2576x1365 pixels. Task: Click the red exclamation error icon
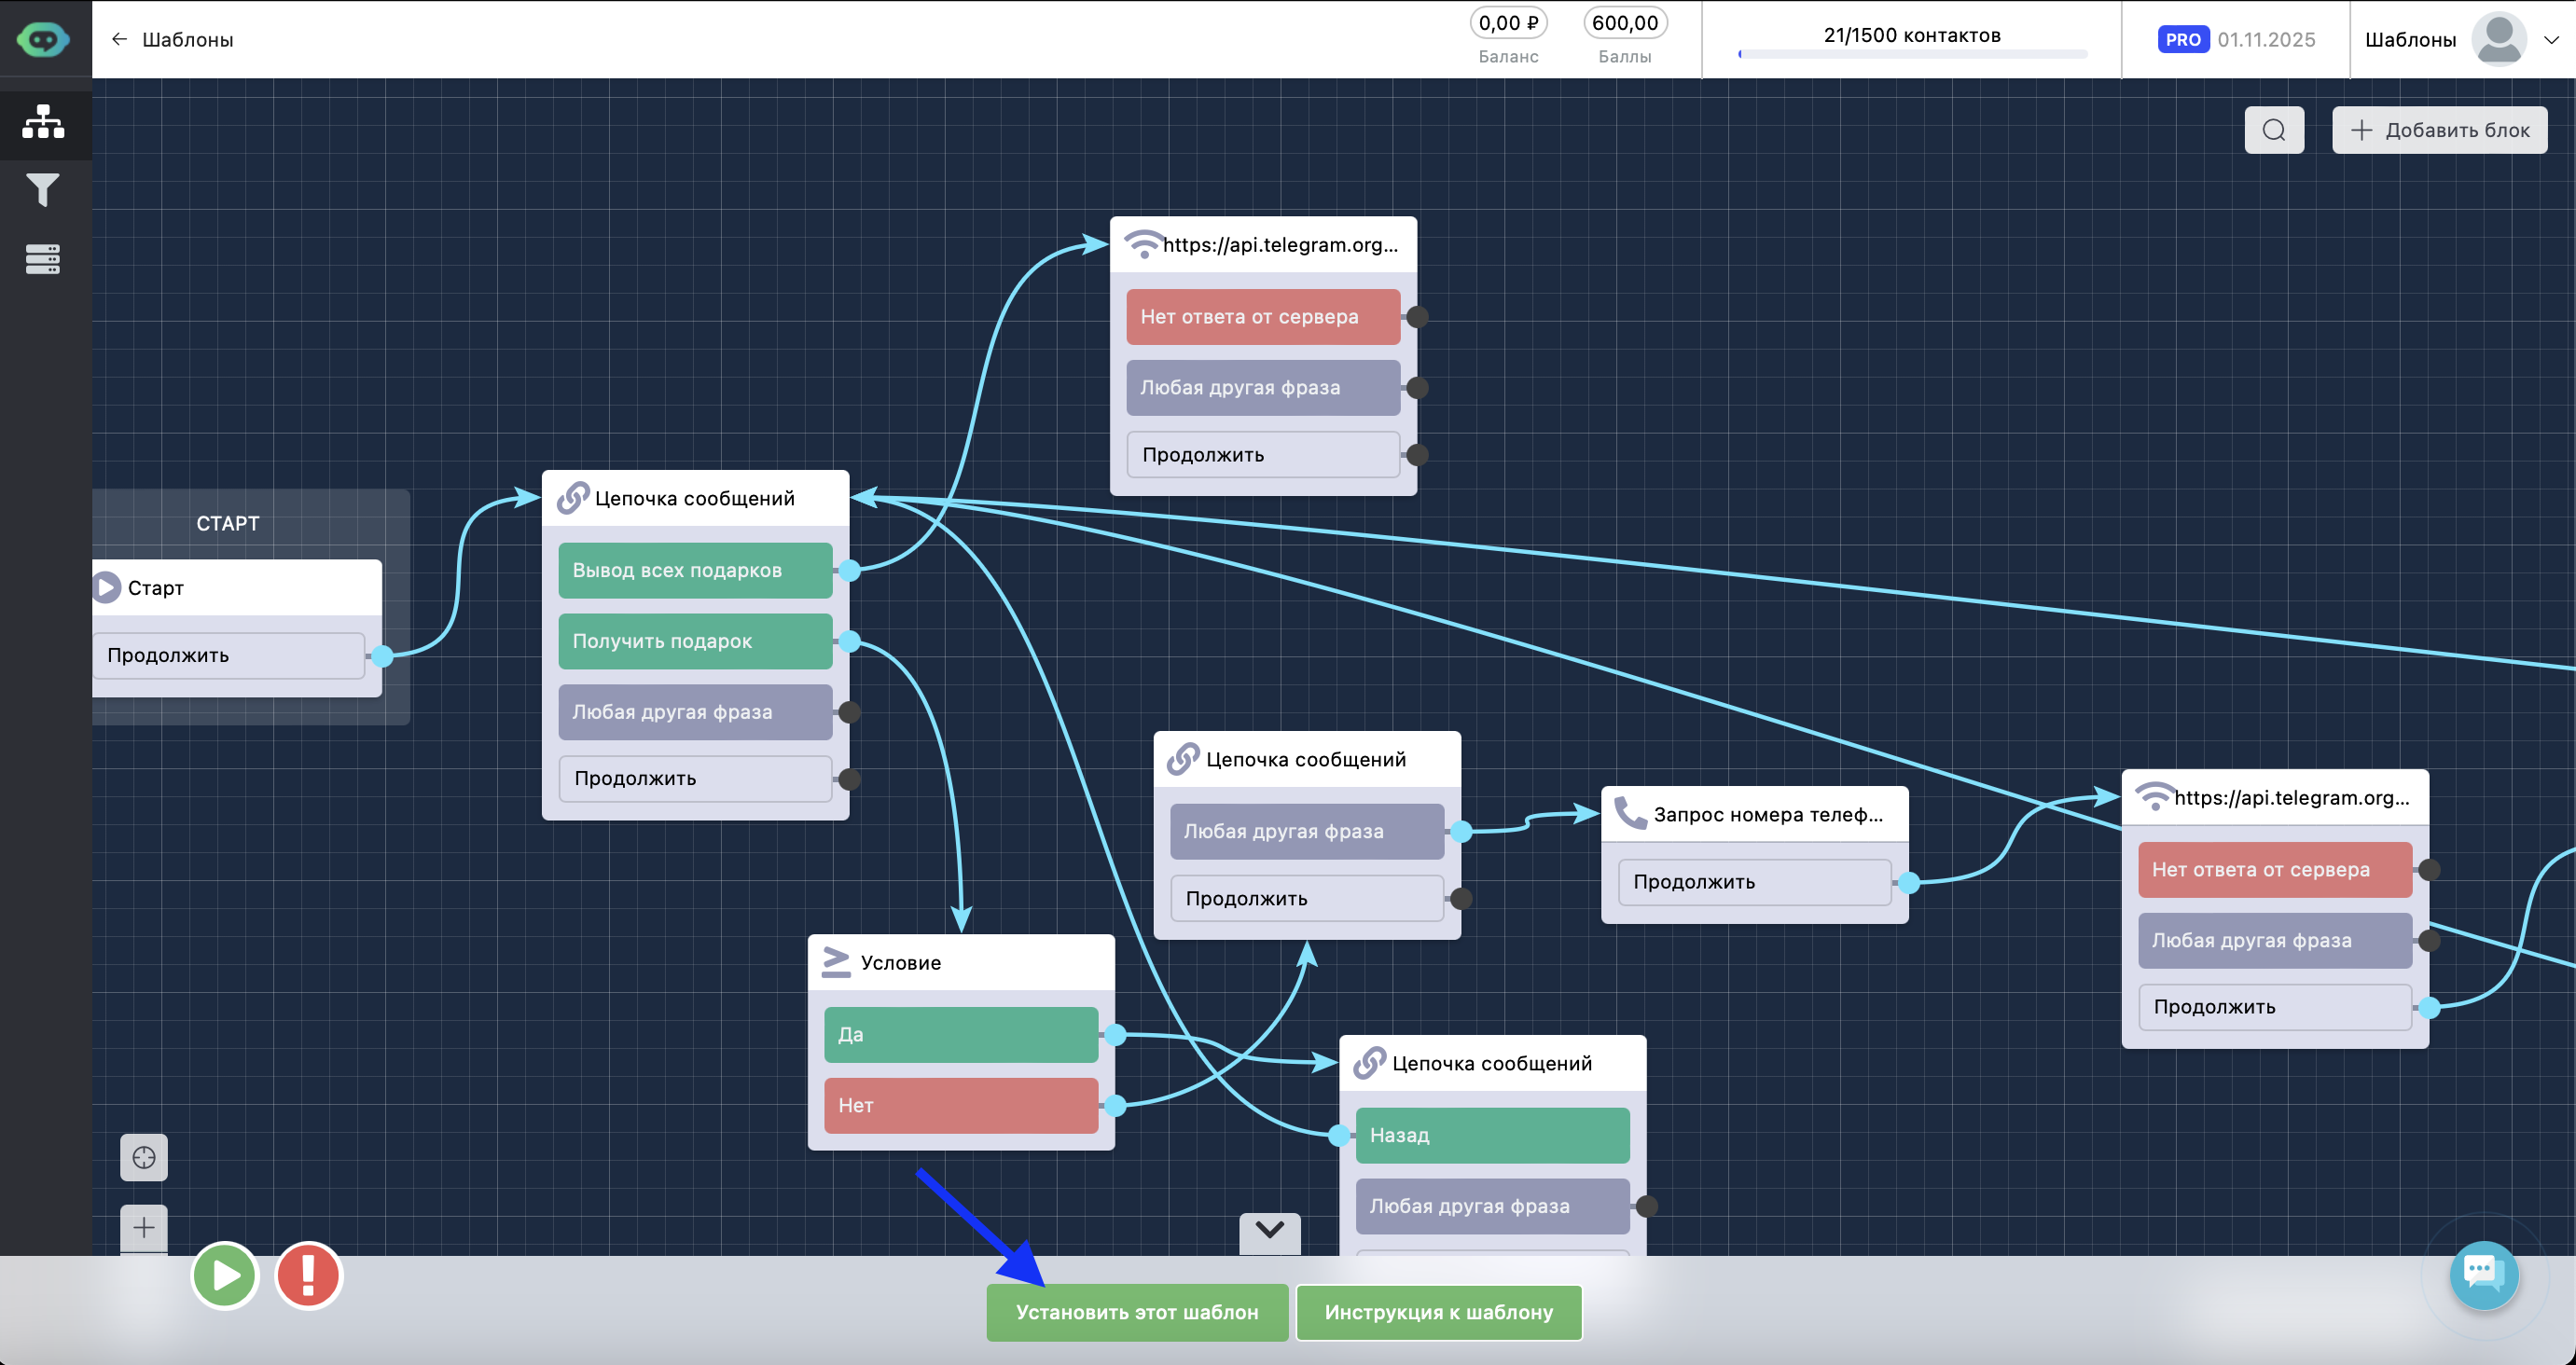[x=308, y=1275]
